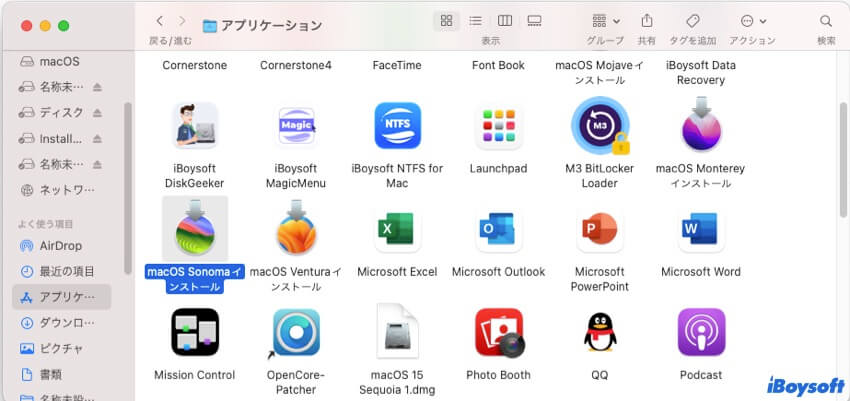Switch to icon view
The image size is (850, 401).
tap(446, 21)
